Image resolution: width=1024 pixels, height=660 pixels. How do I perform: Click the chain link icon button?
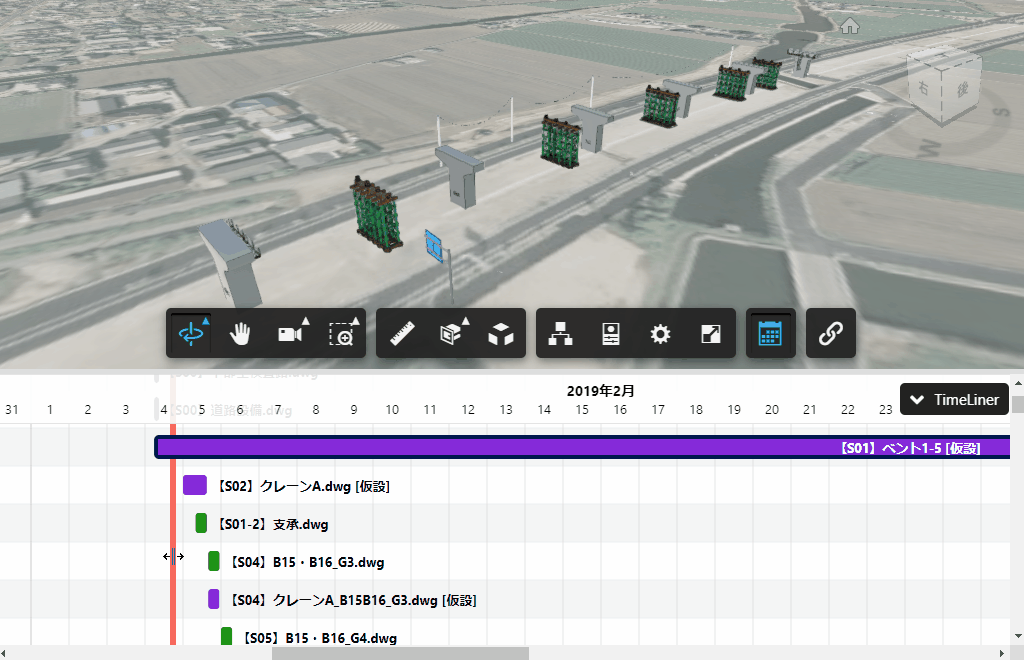coord(831,334)
